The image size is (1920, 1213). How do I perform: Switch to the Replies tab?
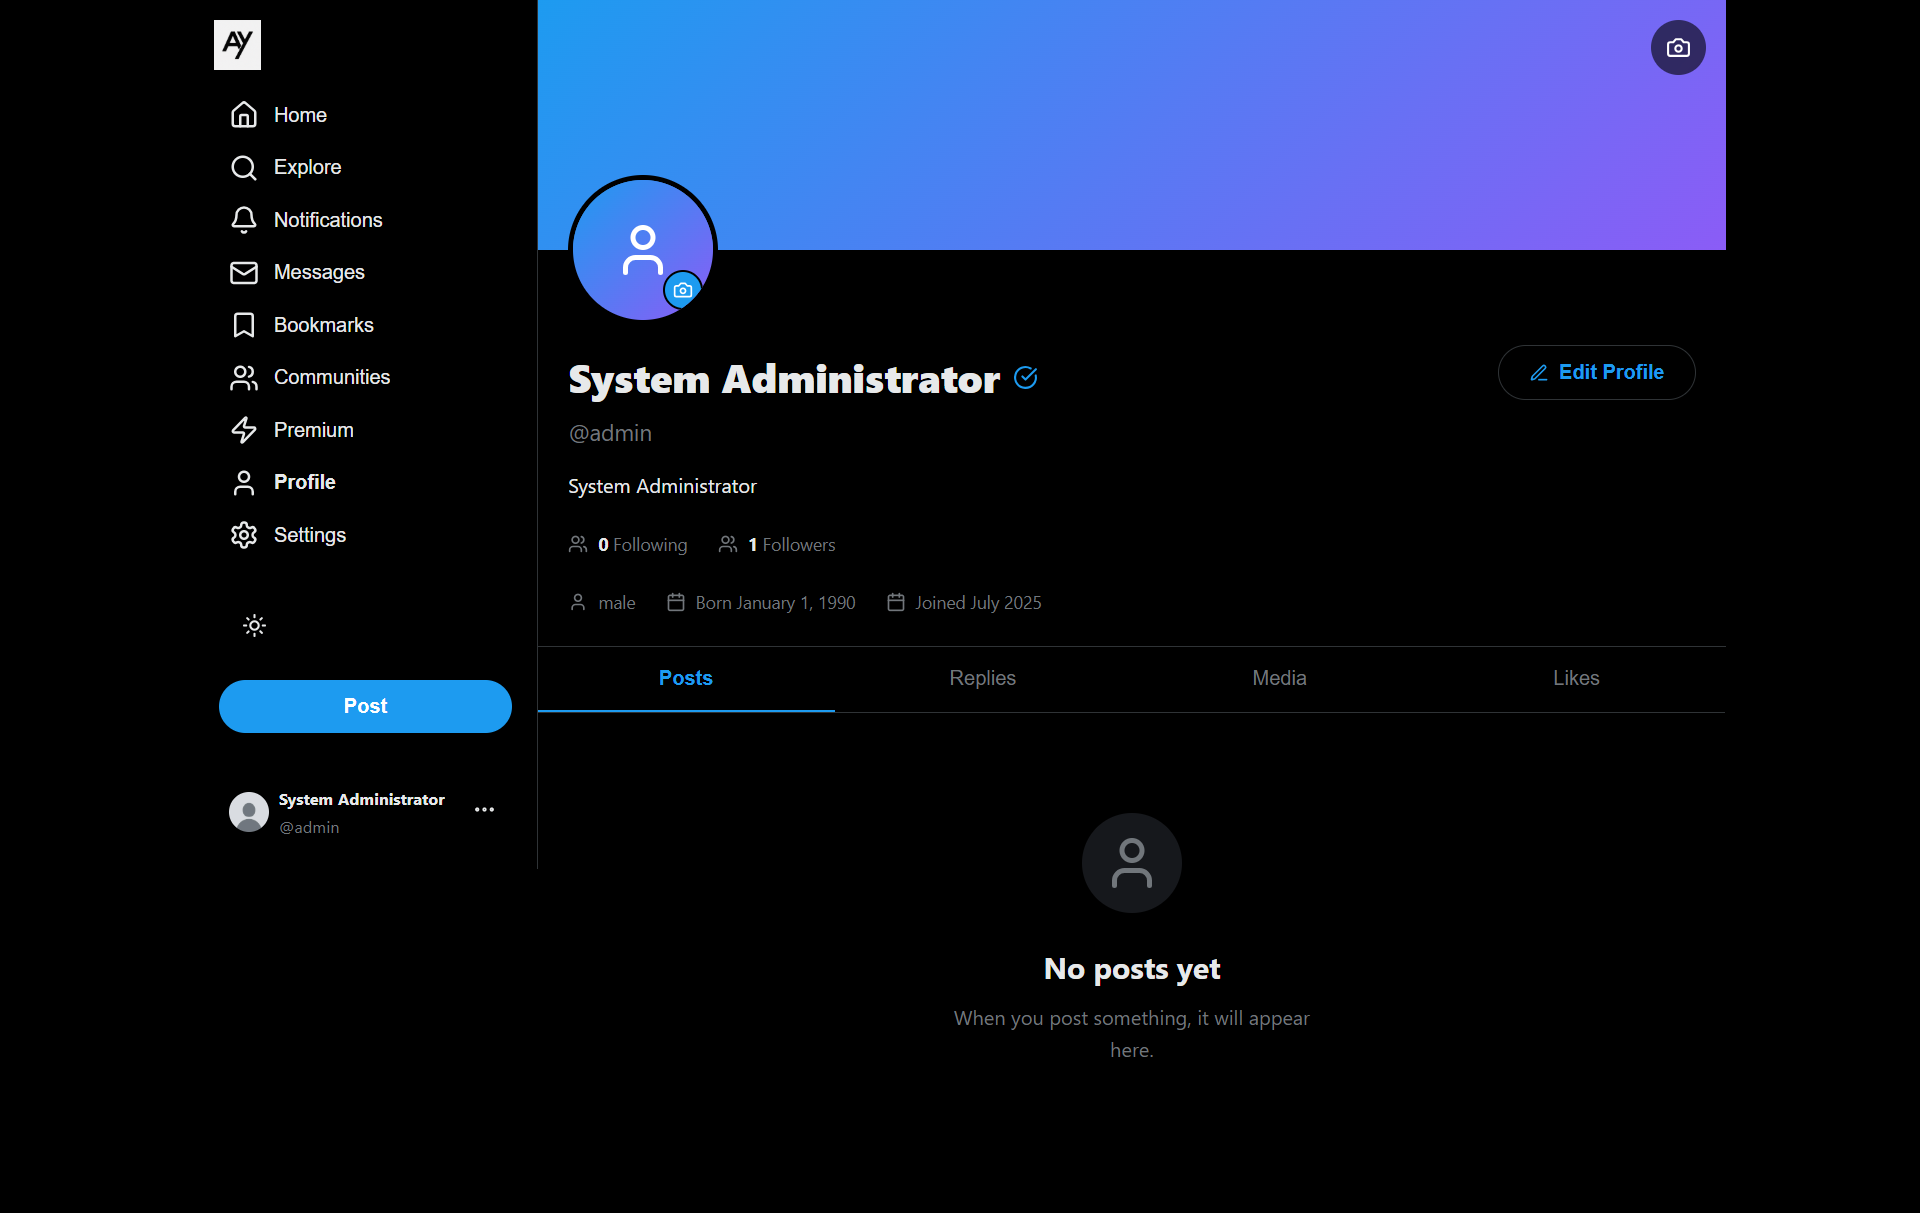click(982, 678)
